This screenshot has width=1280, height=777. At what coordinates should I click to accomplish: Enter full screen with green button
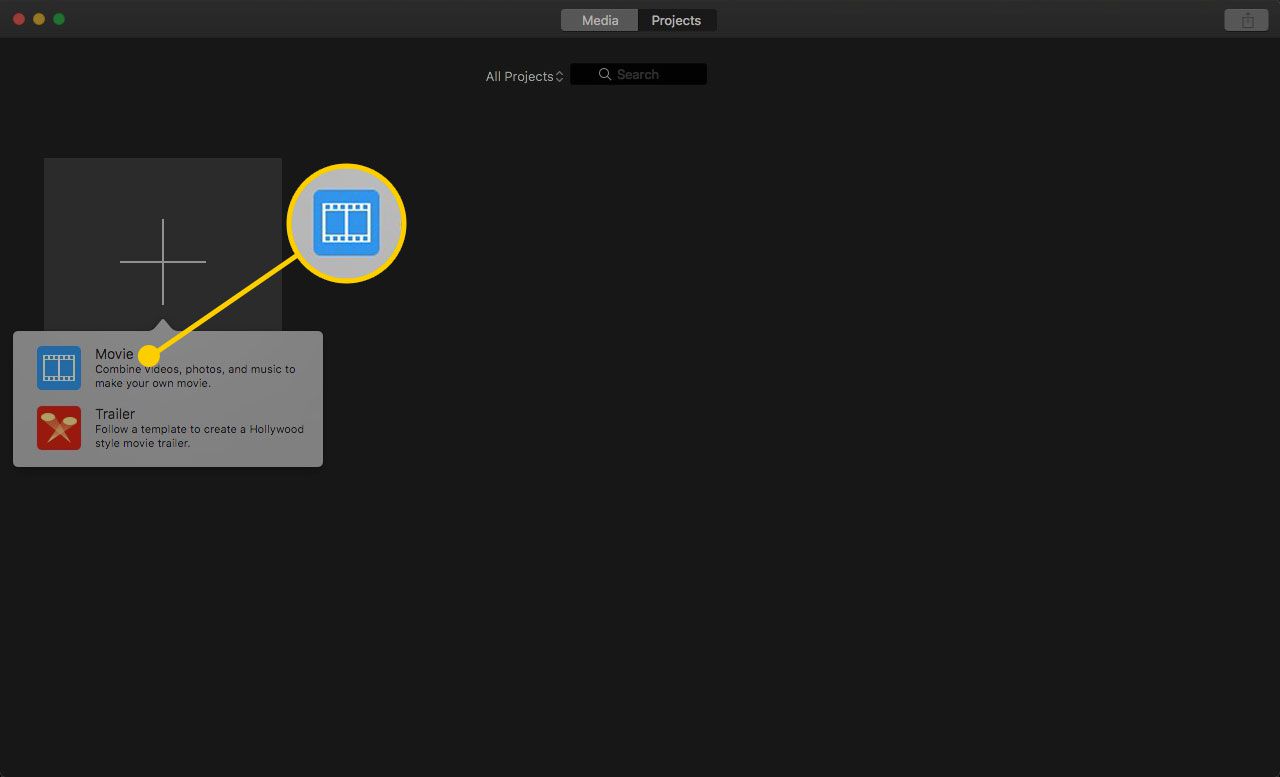59,19
